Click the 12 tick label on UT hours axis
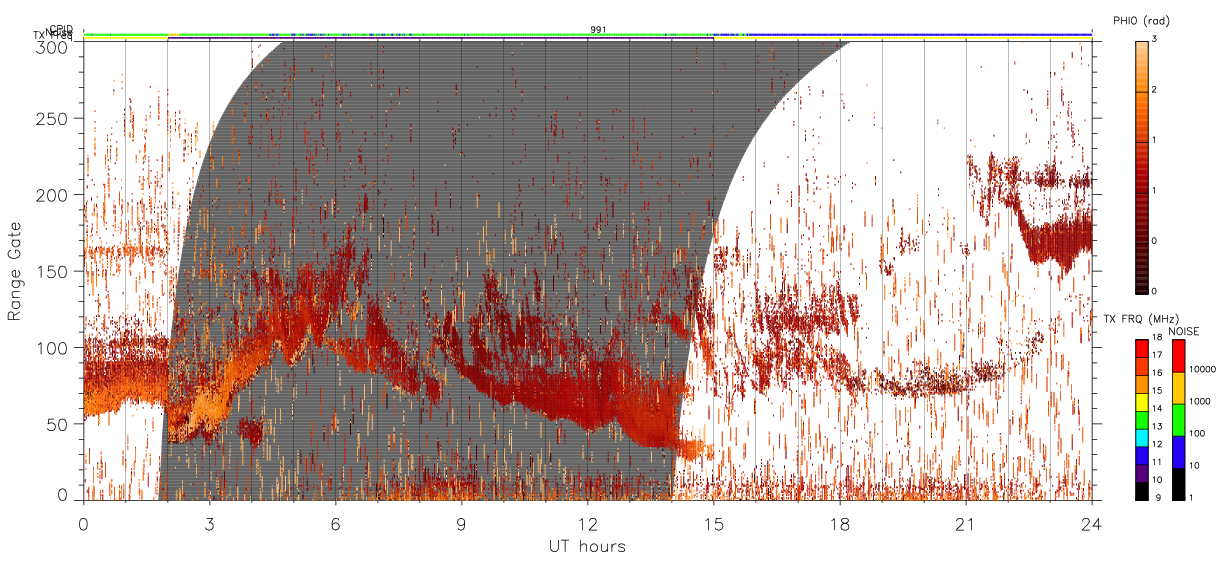Screen dimensions: 1228x567 coord(587,524)
